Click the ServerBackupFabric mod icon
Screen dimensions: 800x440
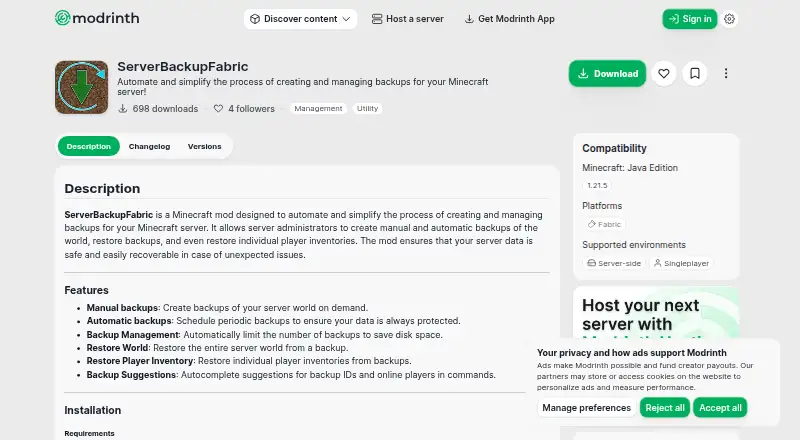tap(82, 87)
